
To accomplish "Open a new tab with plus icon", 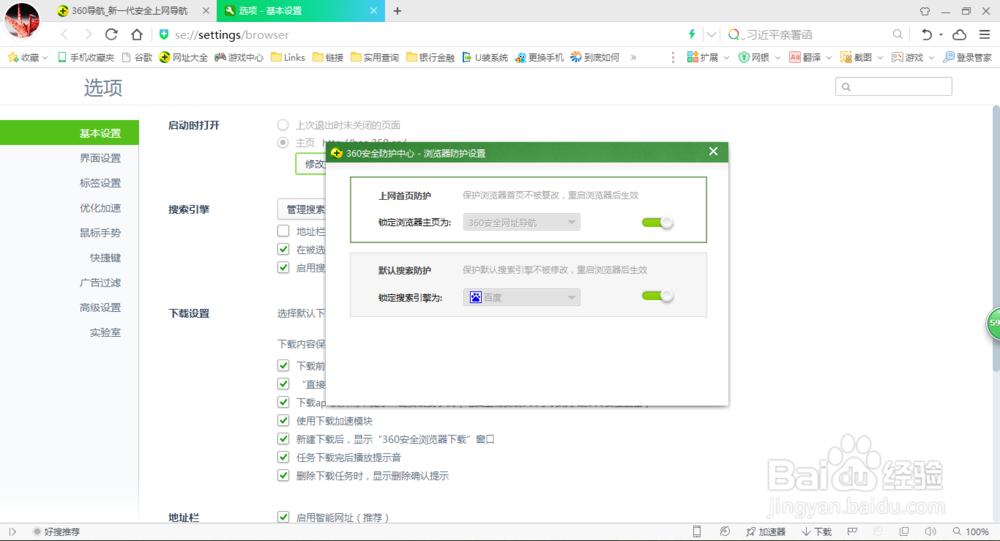I will click(397, 11).
